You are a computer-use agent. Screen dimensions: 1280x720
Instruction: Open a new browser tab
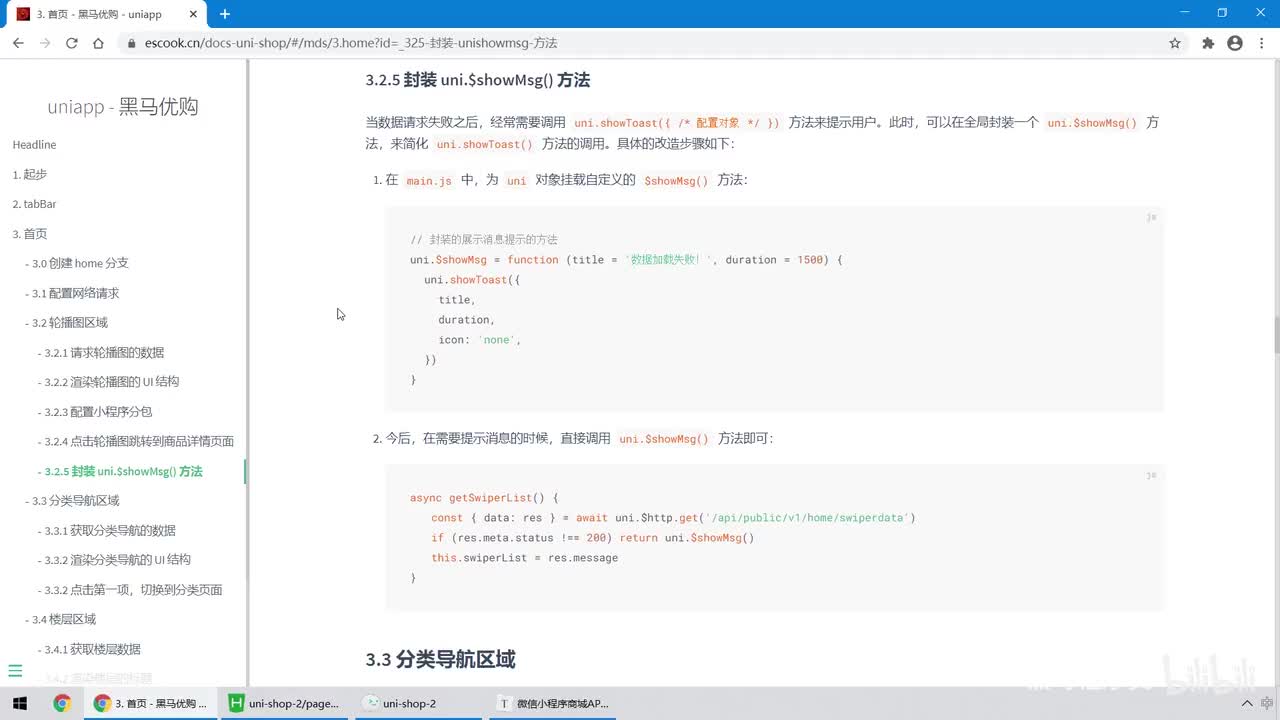pyautogui.click(x=225, y=14)
